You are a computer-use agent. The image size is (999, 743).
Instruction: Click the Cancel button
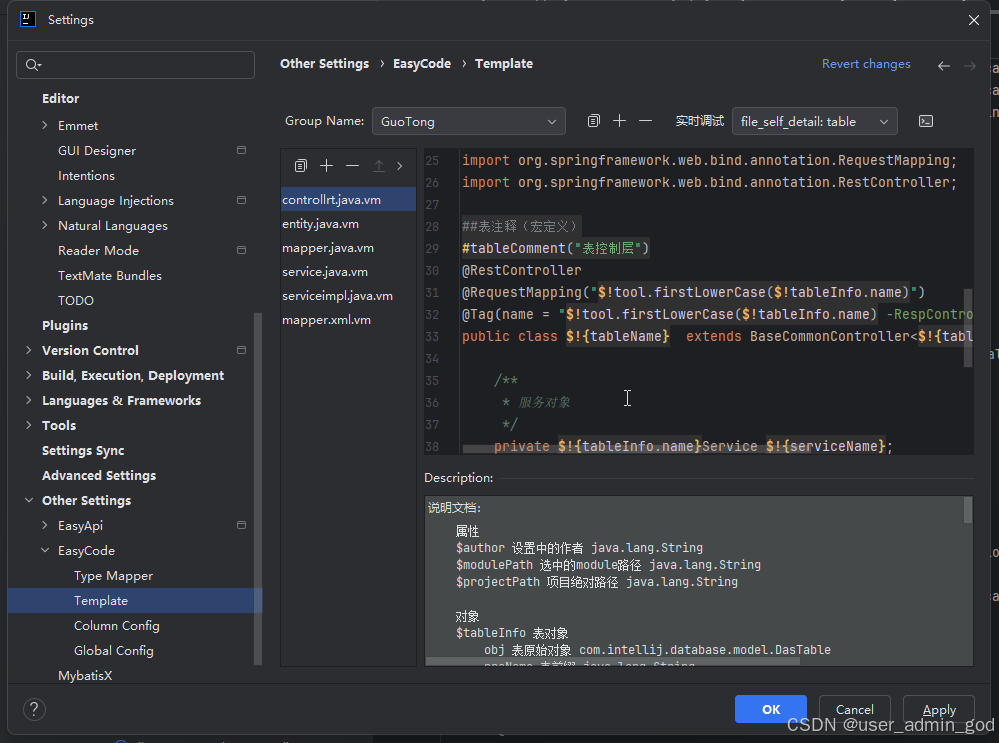tap(854, 709)
